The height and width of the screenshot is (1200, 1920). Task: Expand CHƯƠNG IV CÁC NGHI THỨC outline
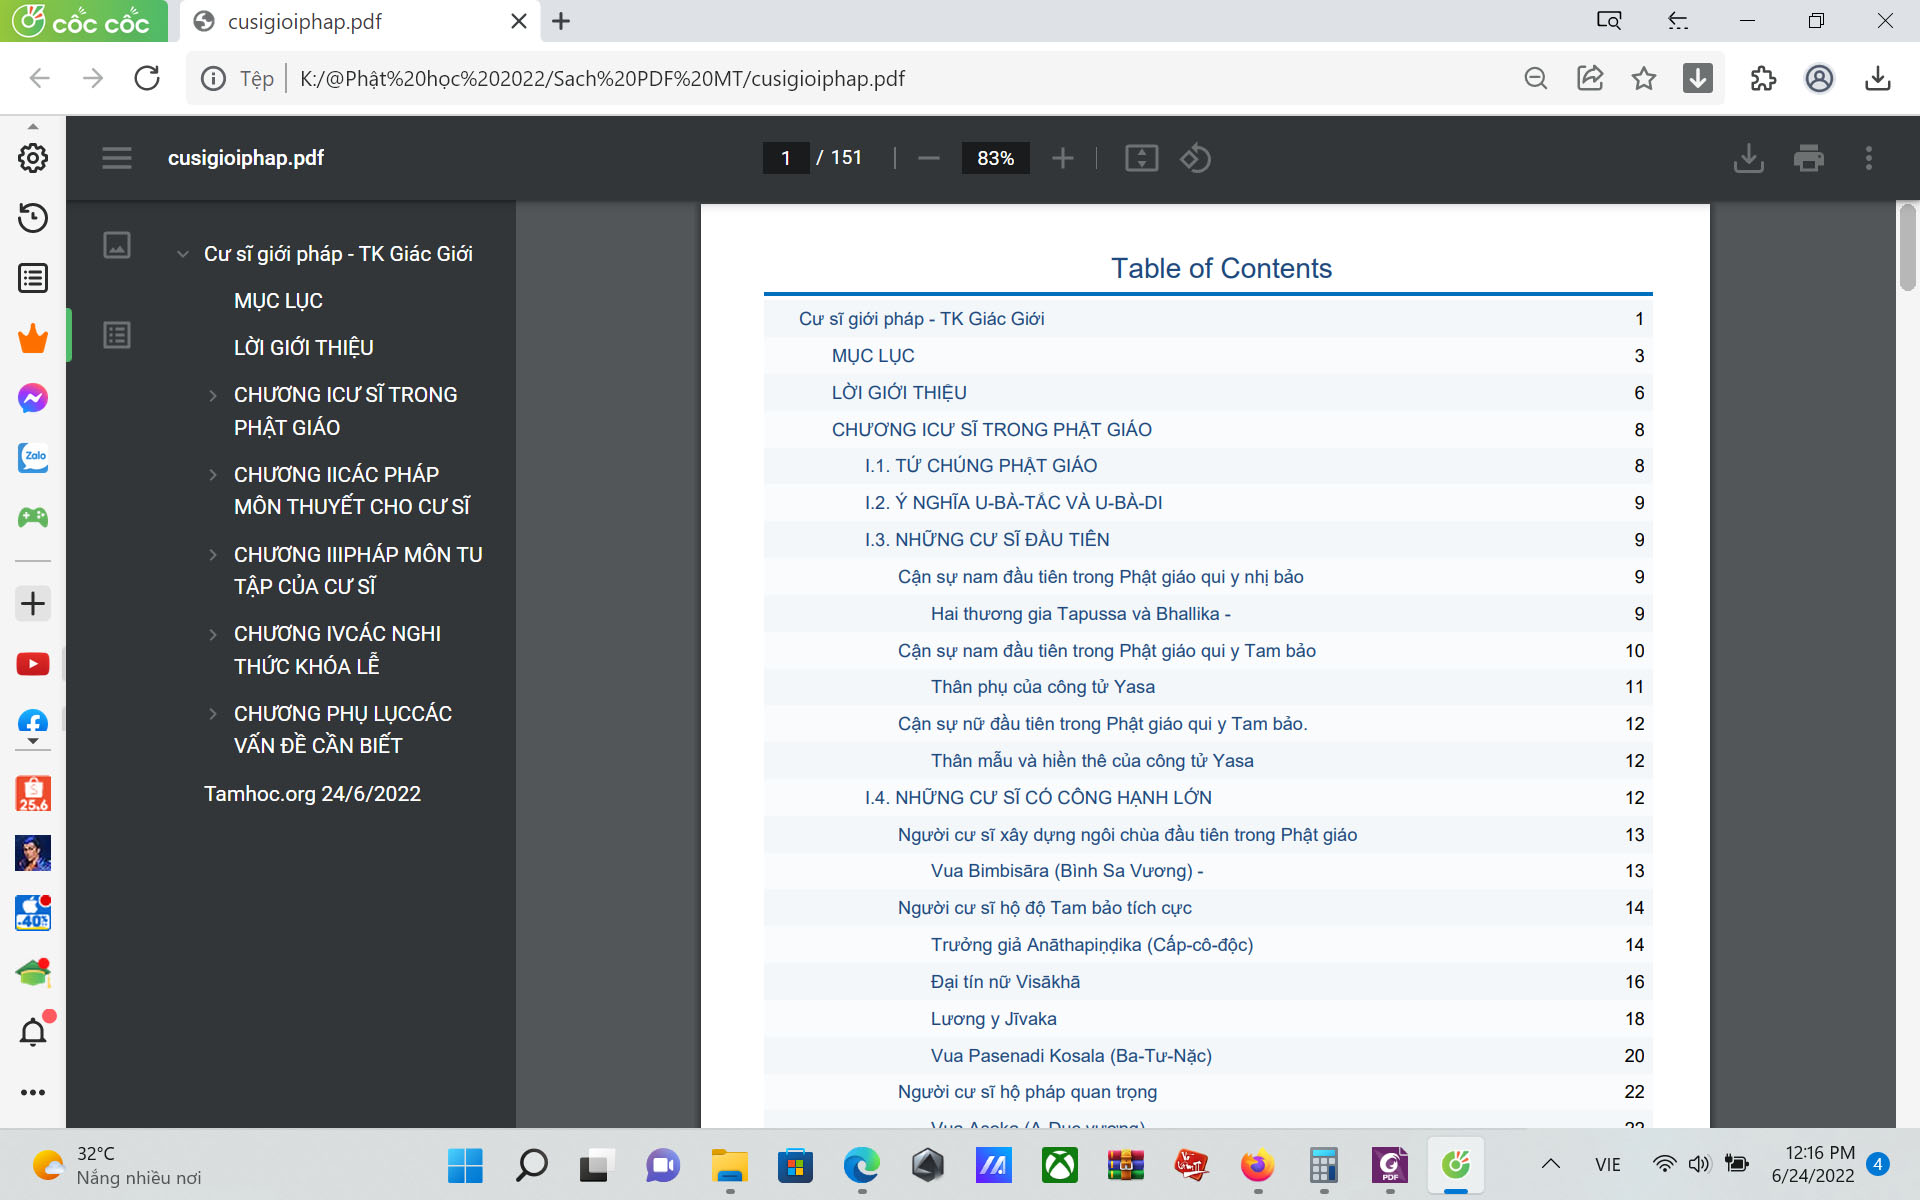212,634
